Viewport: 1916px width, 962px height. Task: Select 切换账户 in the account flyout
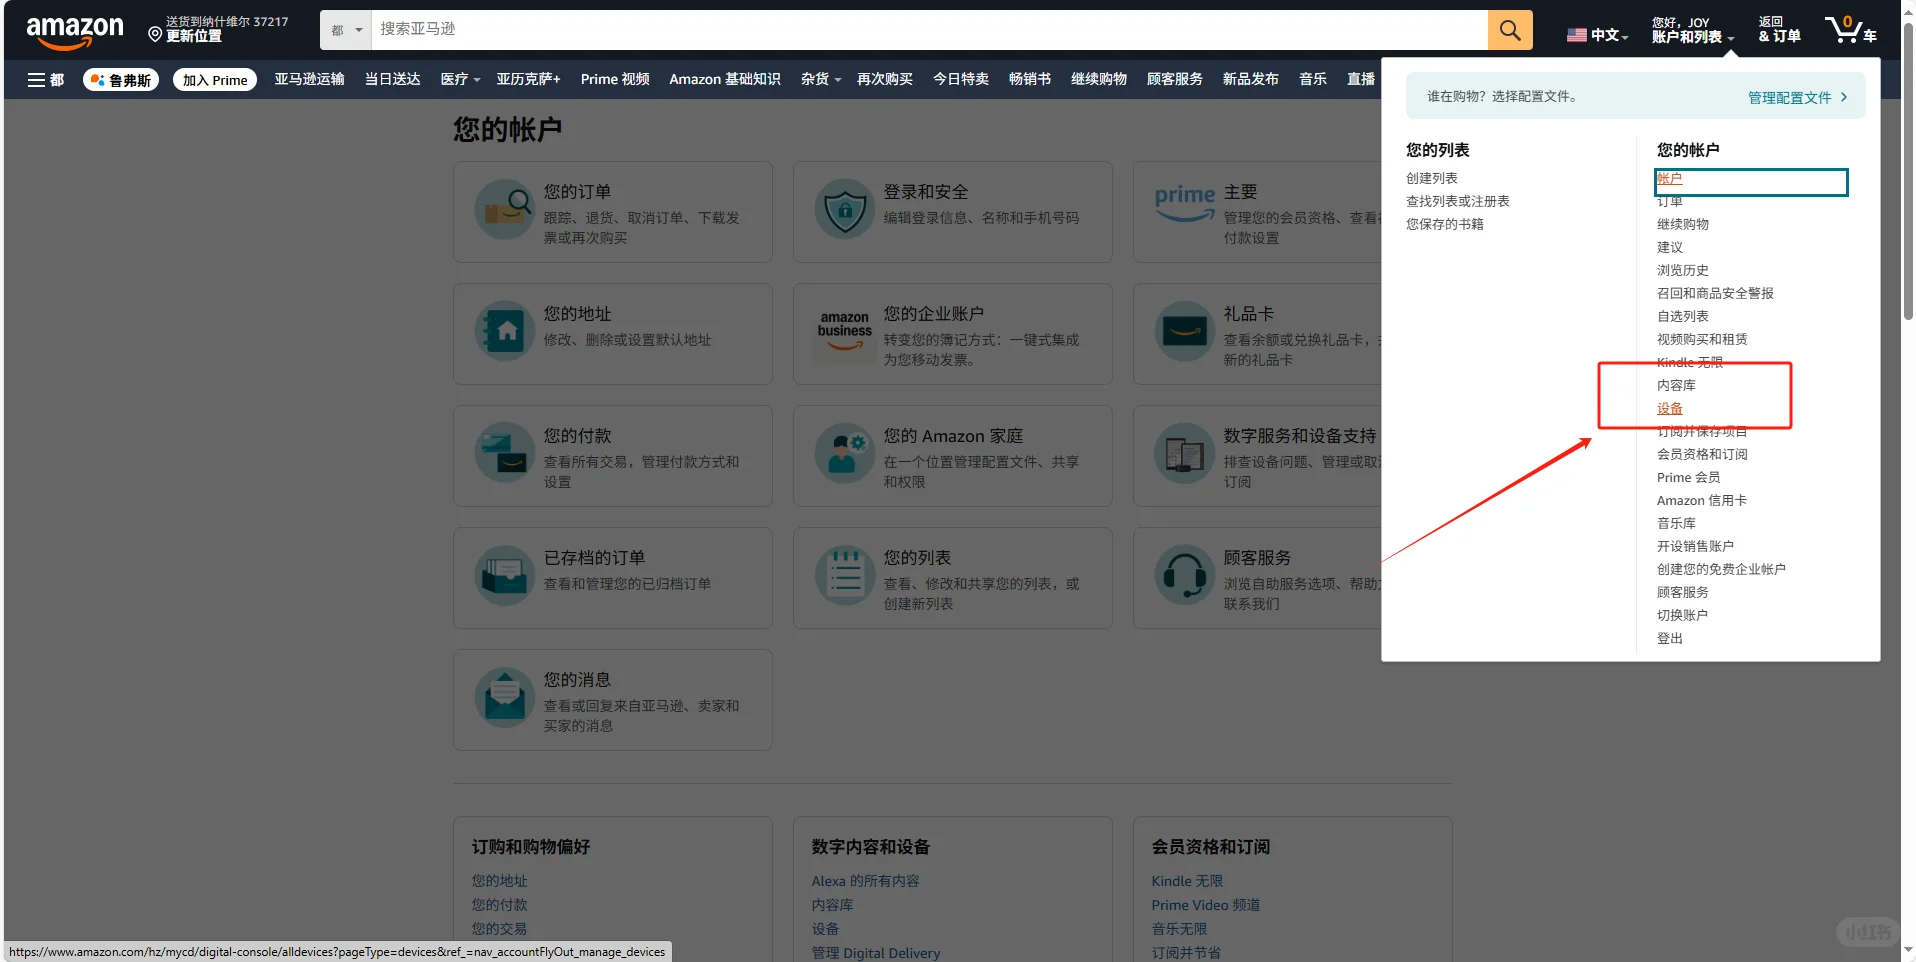(x=1683, y=616)
